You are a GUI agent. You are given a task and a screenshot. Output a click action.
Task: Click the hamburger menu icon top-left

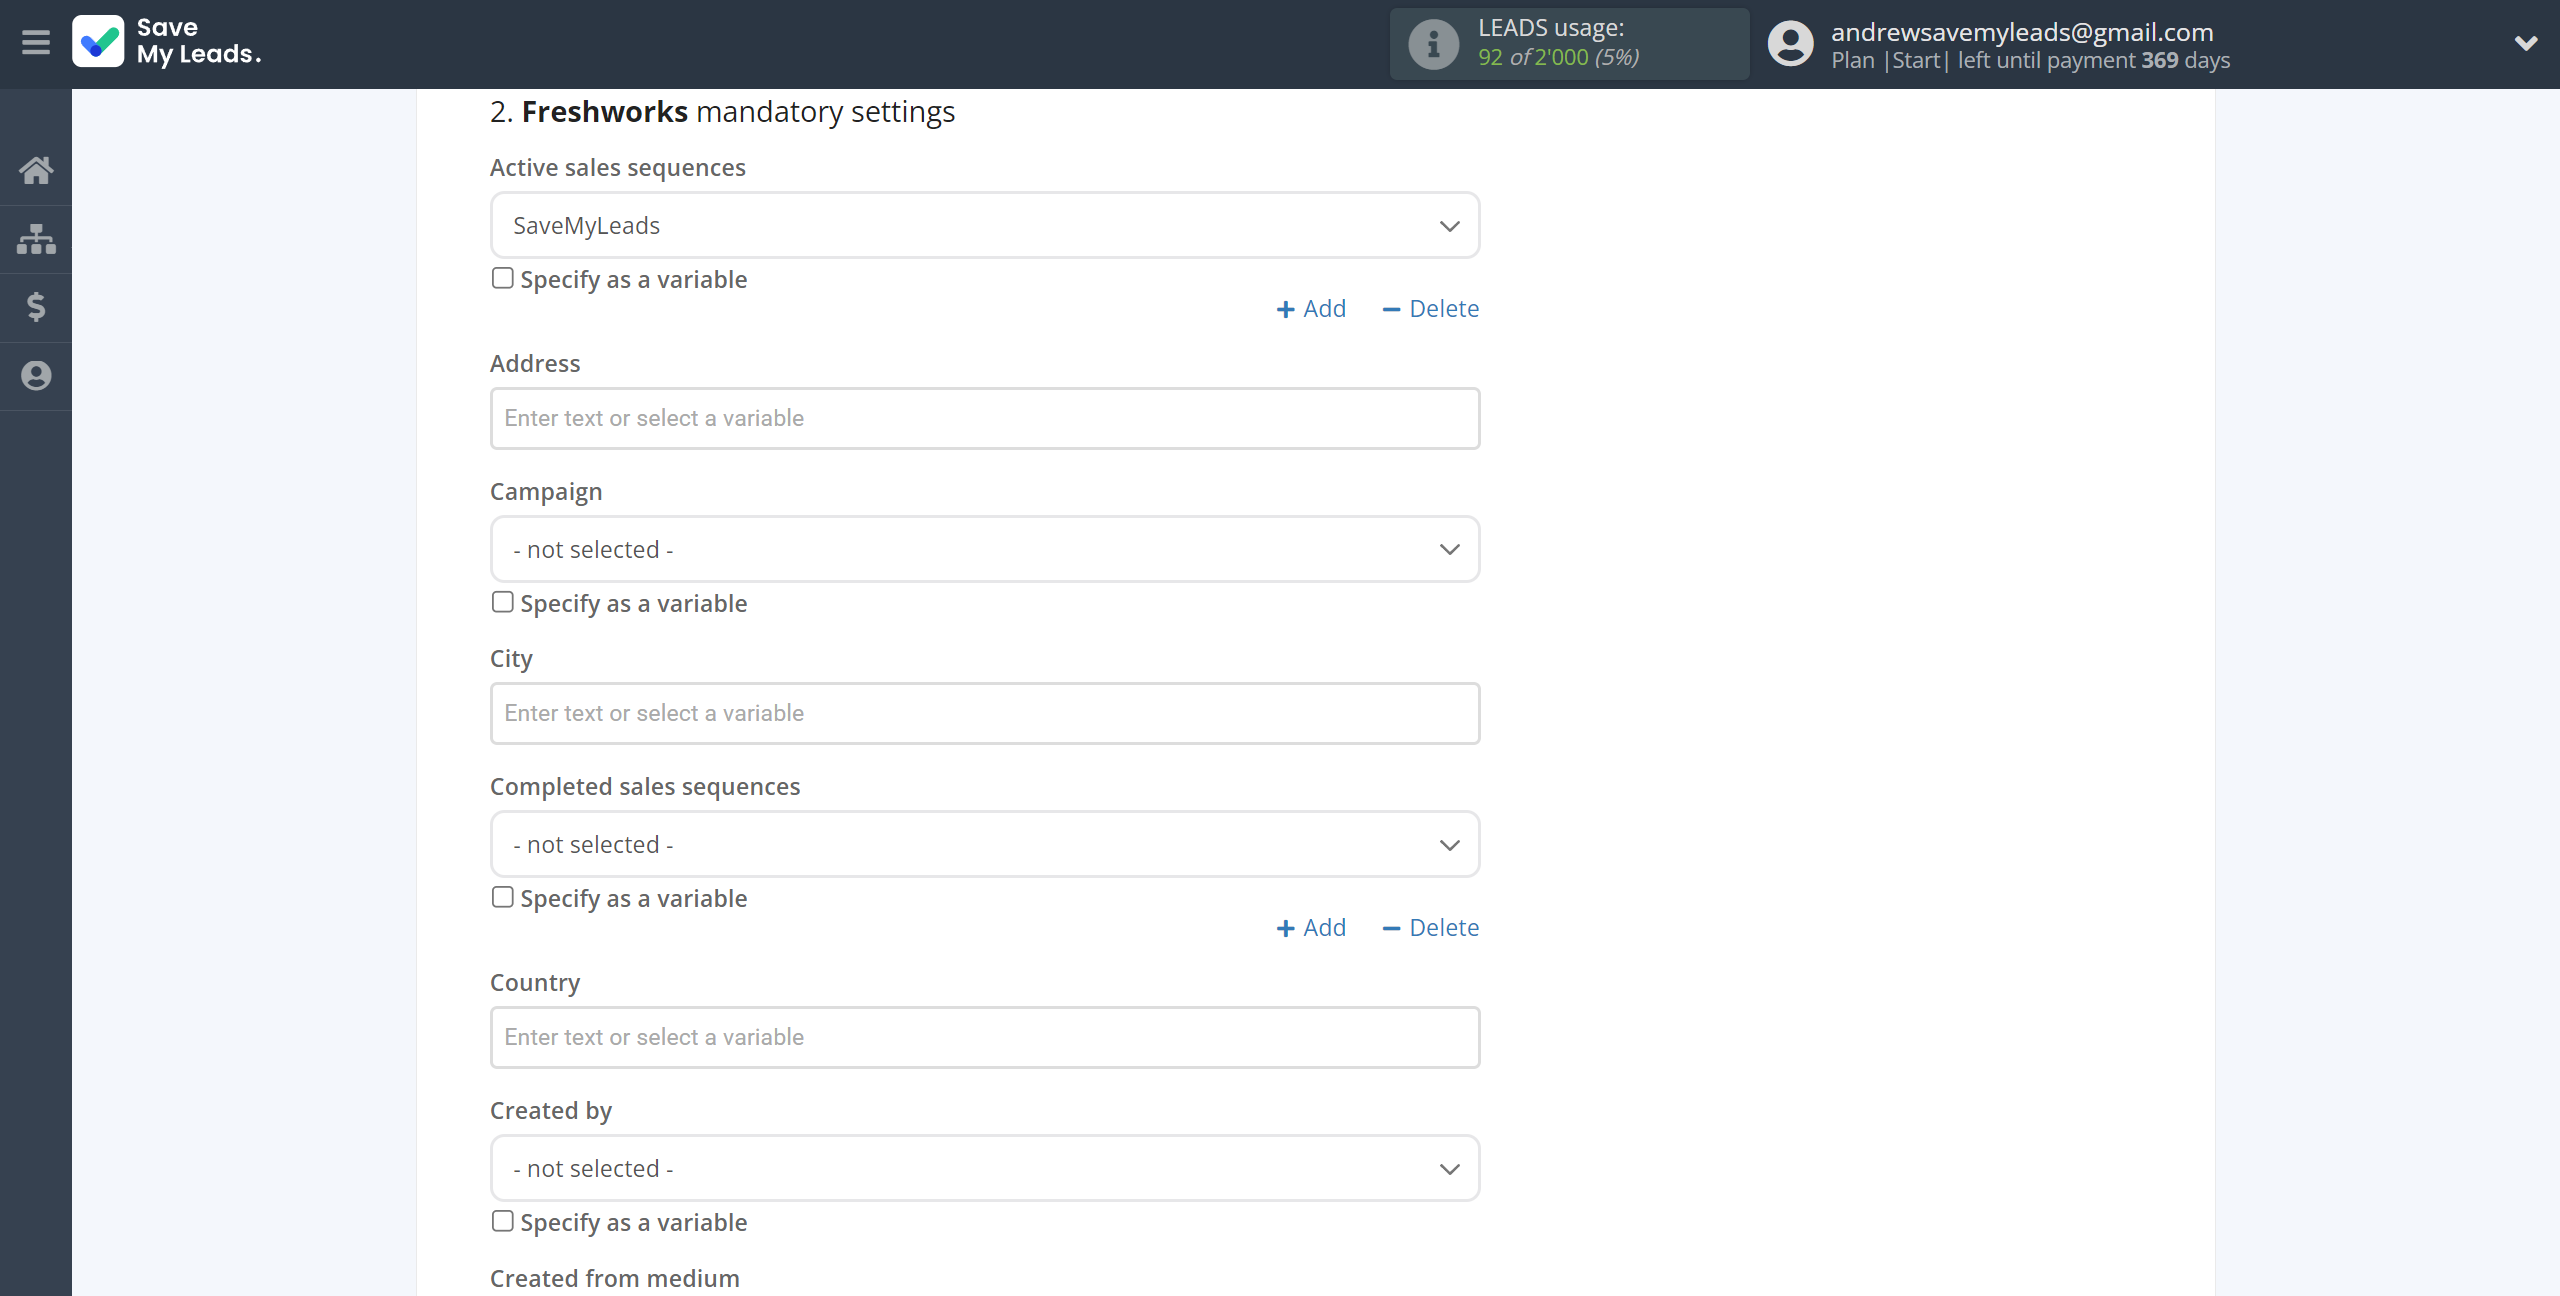point(36,43)
